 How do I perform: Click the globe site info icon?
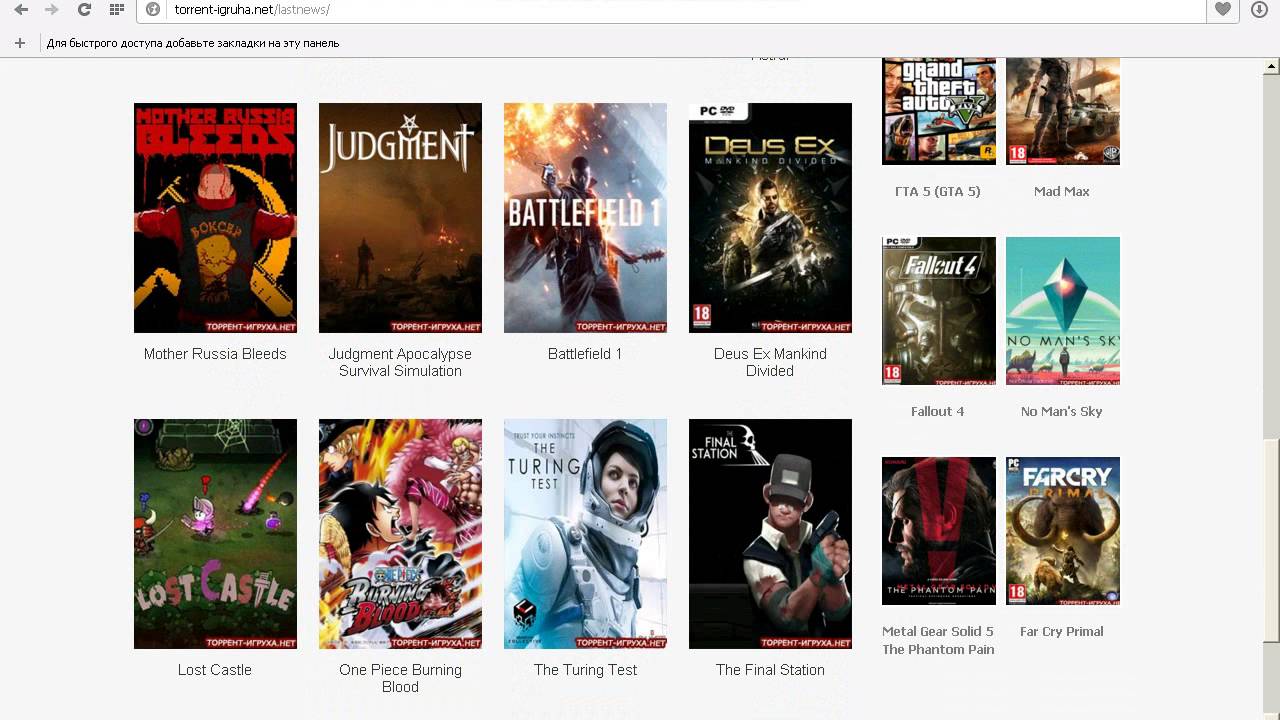pos(153,10)
